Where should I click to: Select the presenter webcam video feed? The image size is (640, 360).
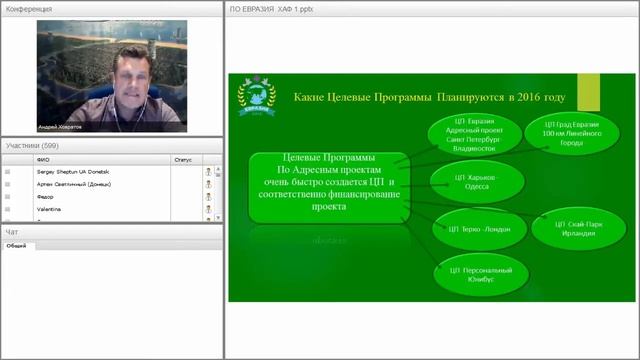112,76
